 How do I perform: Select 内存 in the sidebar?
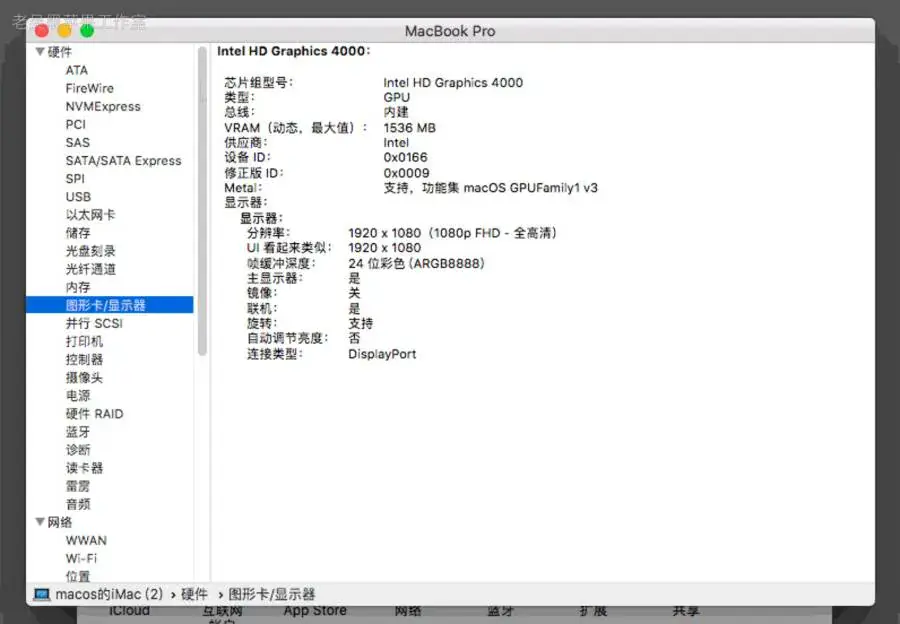(x=77, y=287)
